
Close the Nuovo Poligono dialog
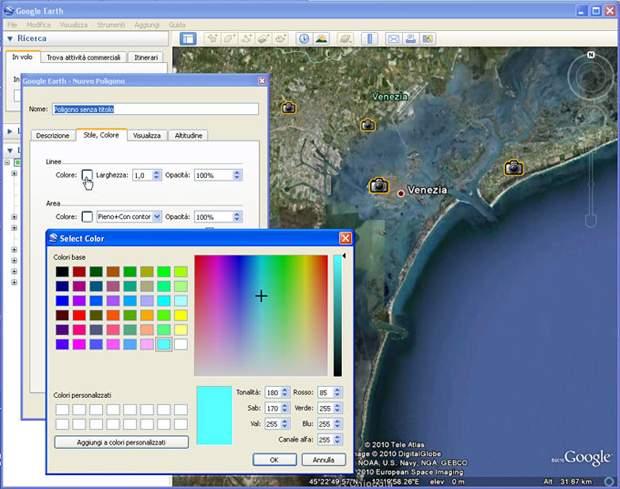point(262,81)
